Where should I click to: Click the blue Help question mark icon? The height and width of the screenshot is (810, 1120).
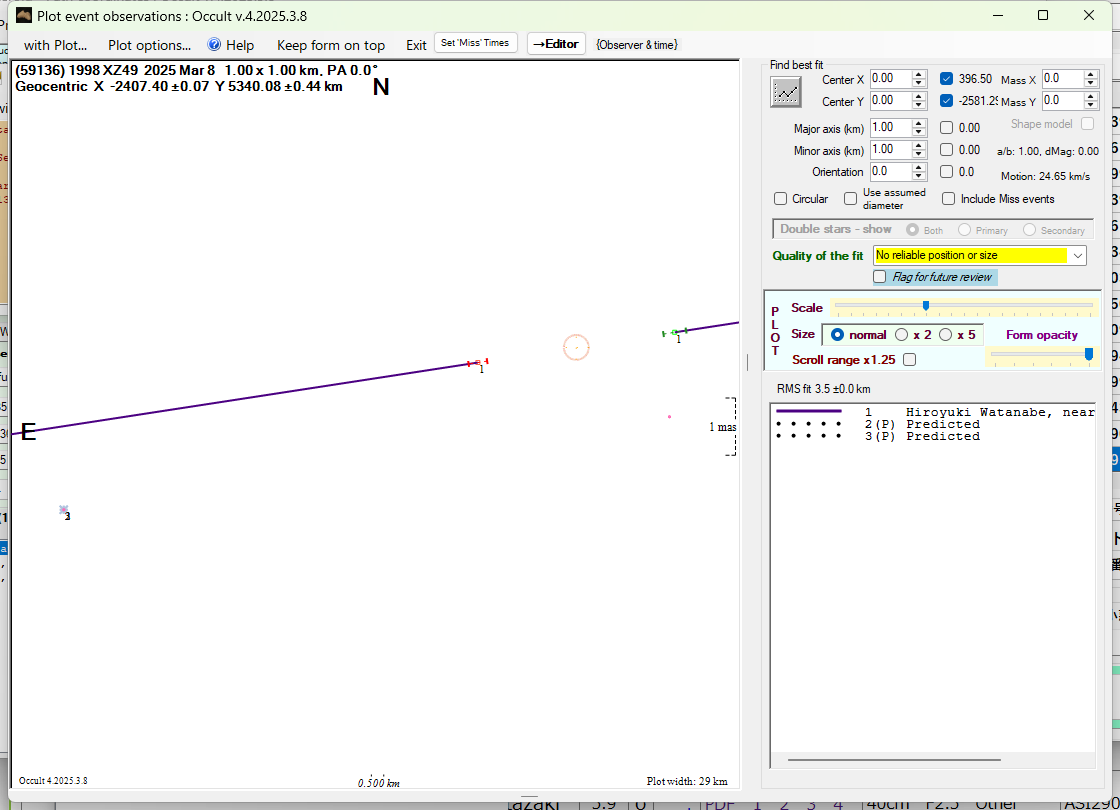214,45
